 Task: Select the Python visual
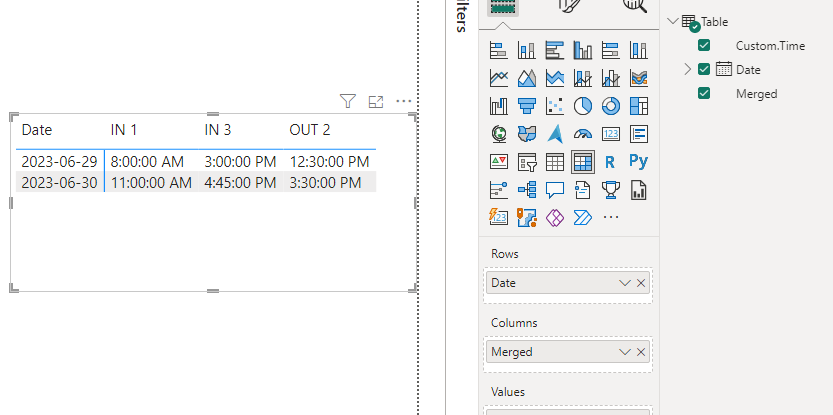(x=639, y=162)
